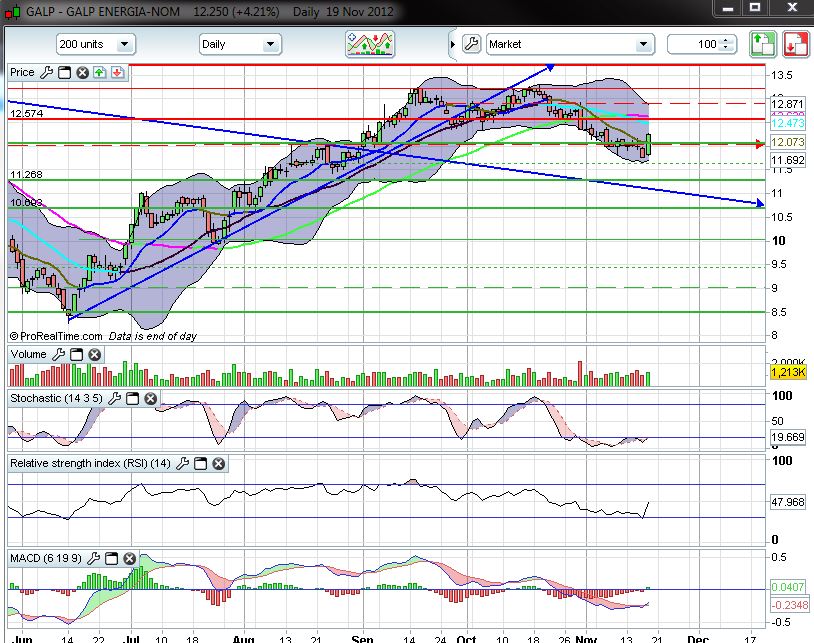Image resolution: width=814 pixels, height=643 pixels.
Task: Click the 12.871 price axis label
Action: pyautogui.click(x=788, y=104)
